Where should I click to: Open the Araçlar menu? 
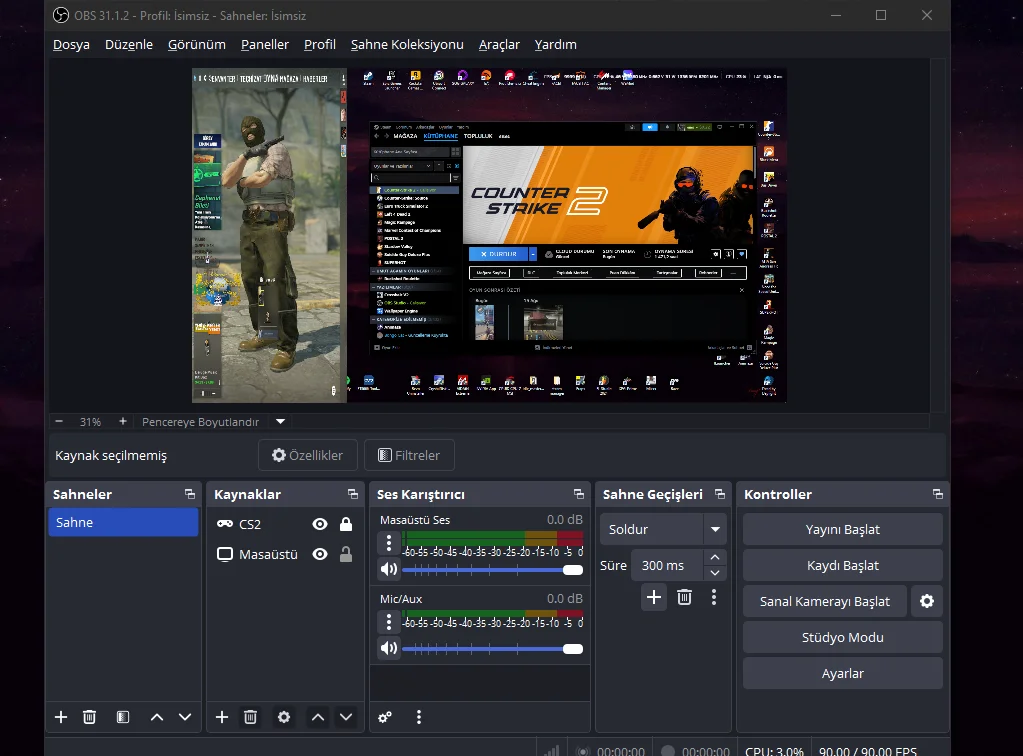tap(499, 44)
